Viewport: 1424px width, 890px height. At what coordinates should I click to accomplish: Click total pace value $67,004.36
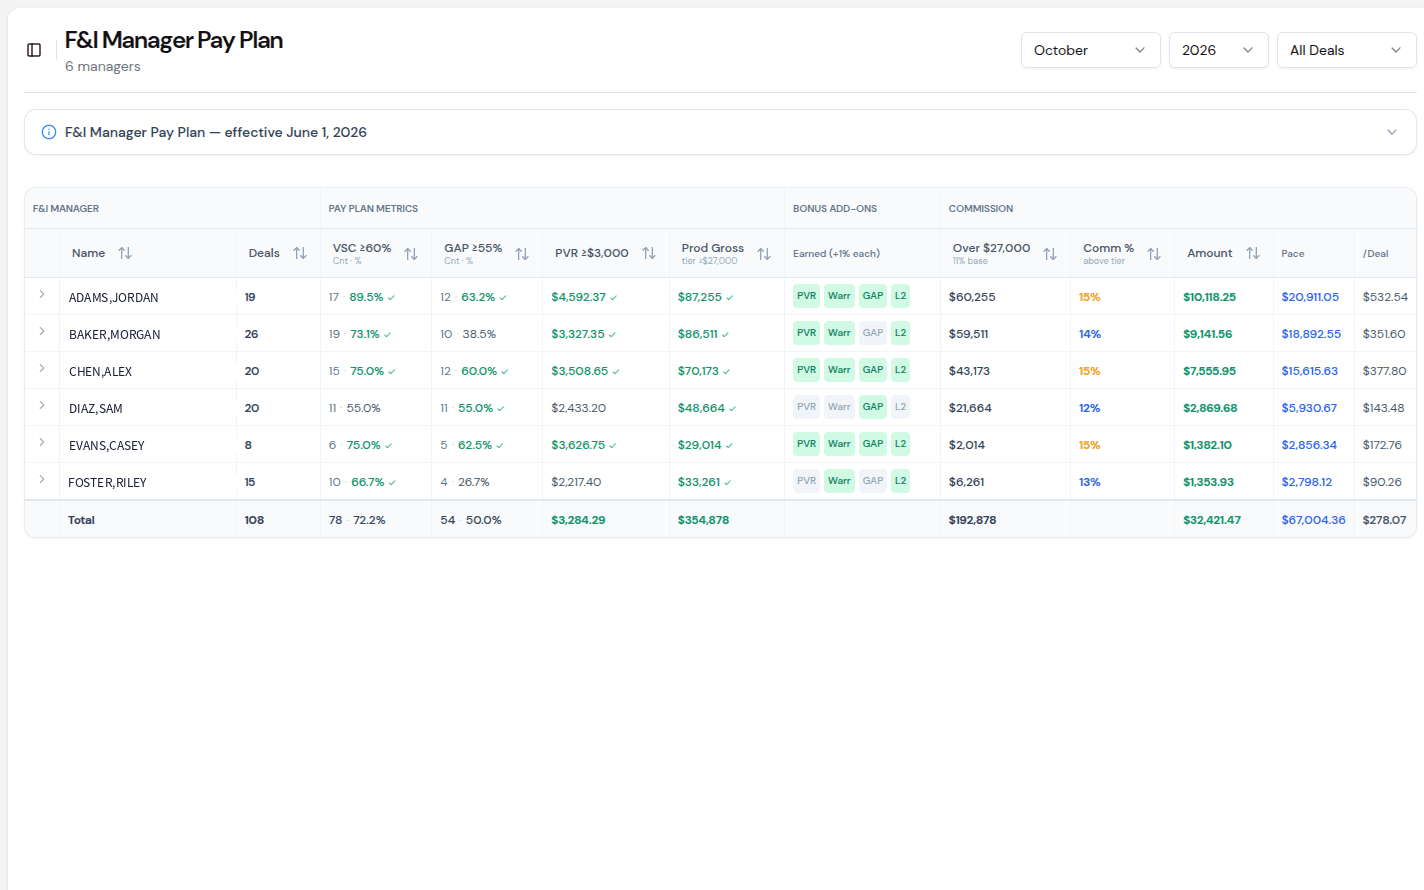(1313, 520)
